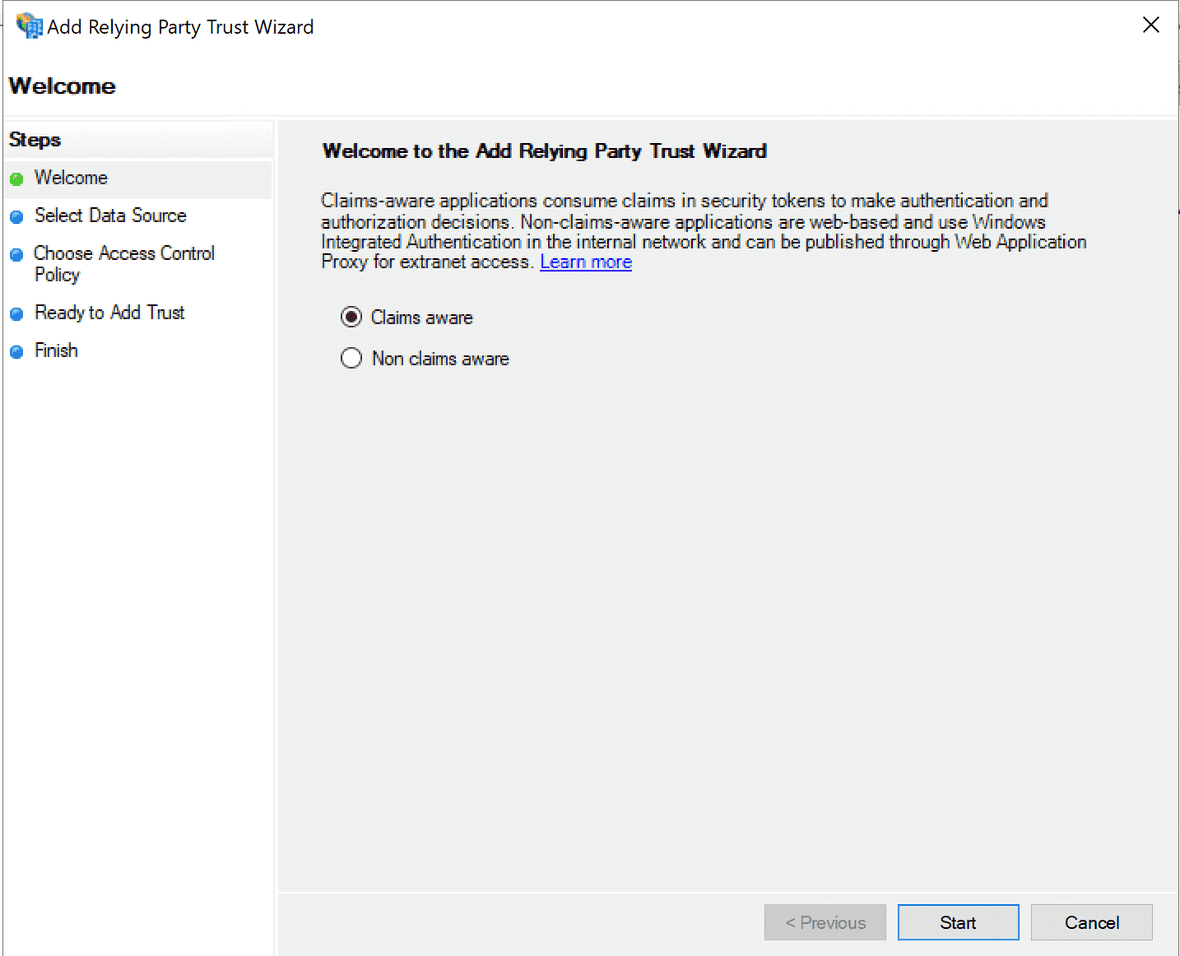
Task: Close the Add Relying Party Trust Wizard window
Action: pyautogui.click(x=1151, y=26)
